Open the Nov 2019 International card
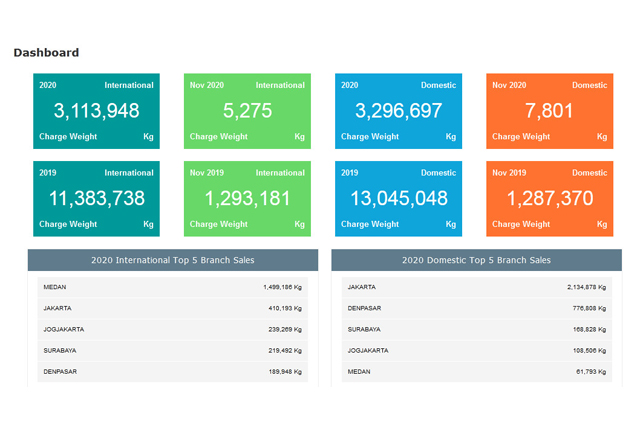Viewport: 640px width, 426px height. (x=247, y=198)
